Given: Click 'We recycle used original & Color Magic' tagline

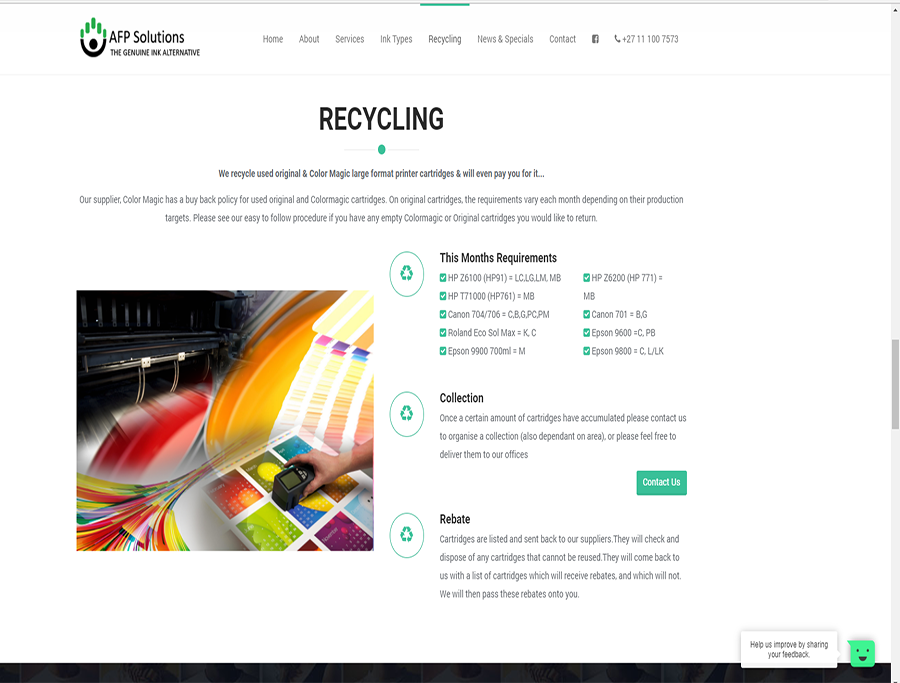Looking at the screenshot, I should pyautogui.click(x=381, y=173).
